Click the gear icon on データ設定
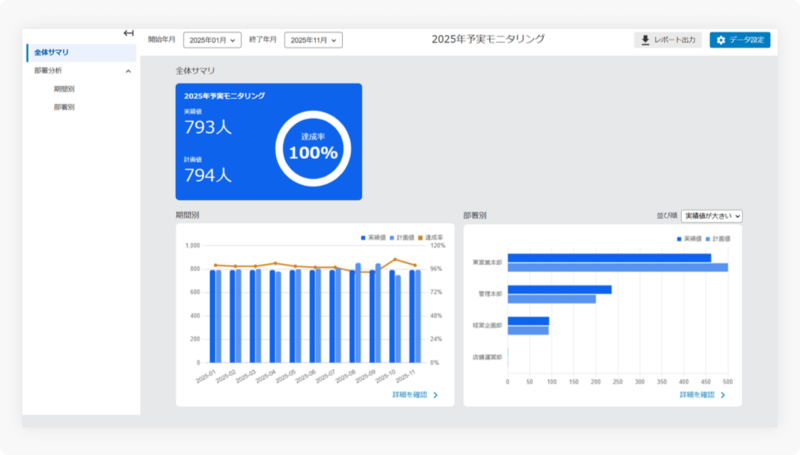 click(x=721, y=40)
